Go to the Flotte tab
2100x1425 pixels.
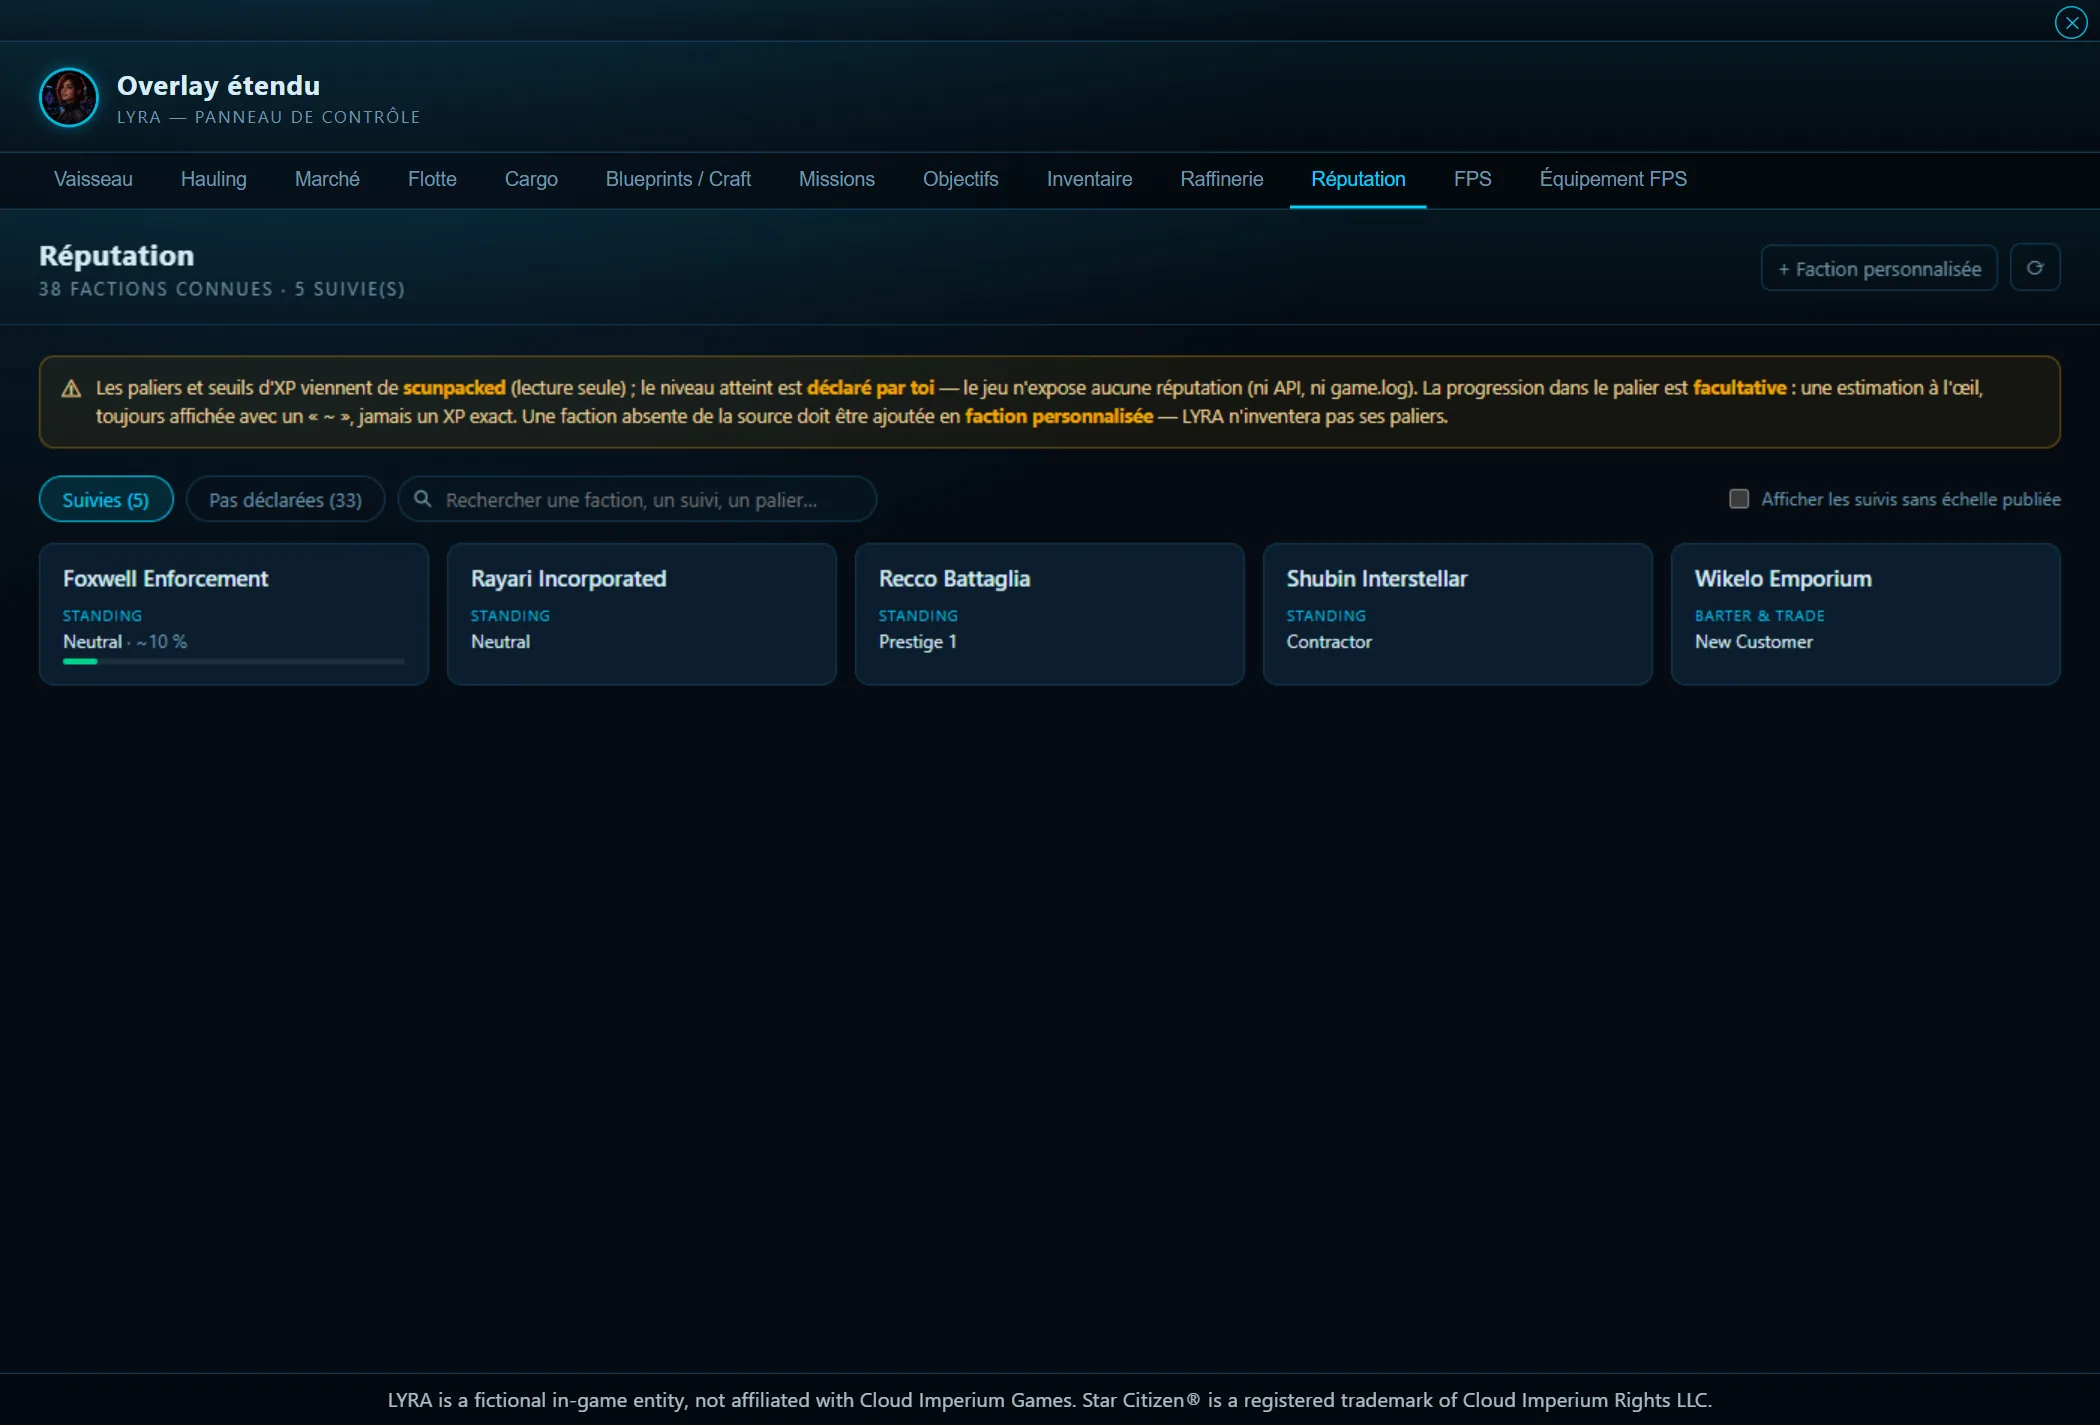coord(432,179)
